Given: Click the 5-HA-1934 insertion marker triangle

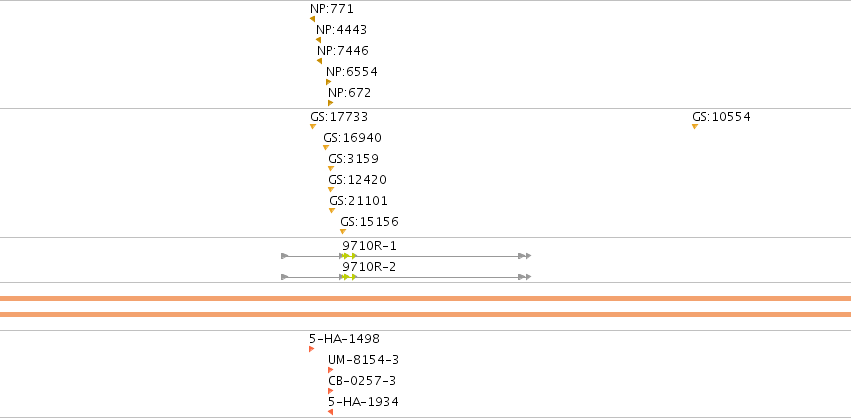Looking at the screenshot, I should pos(330,412).
